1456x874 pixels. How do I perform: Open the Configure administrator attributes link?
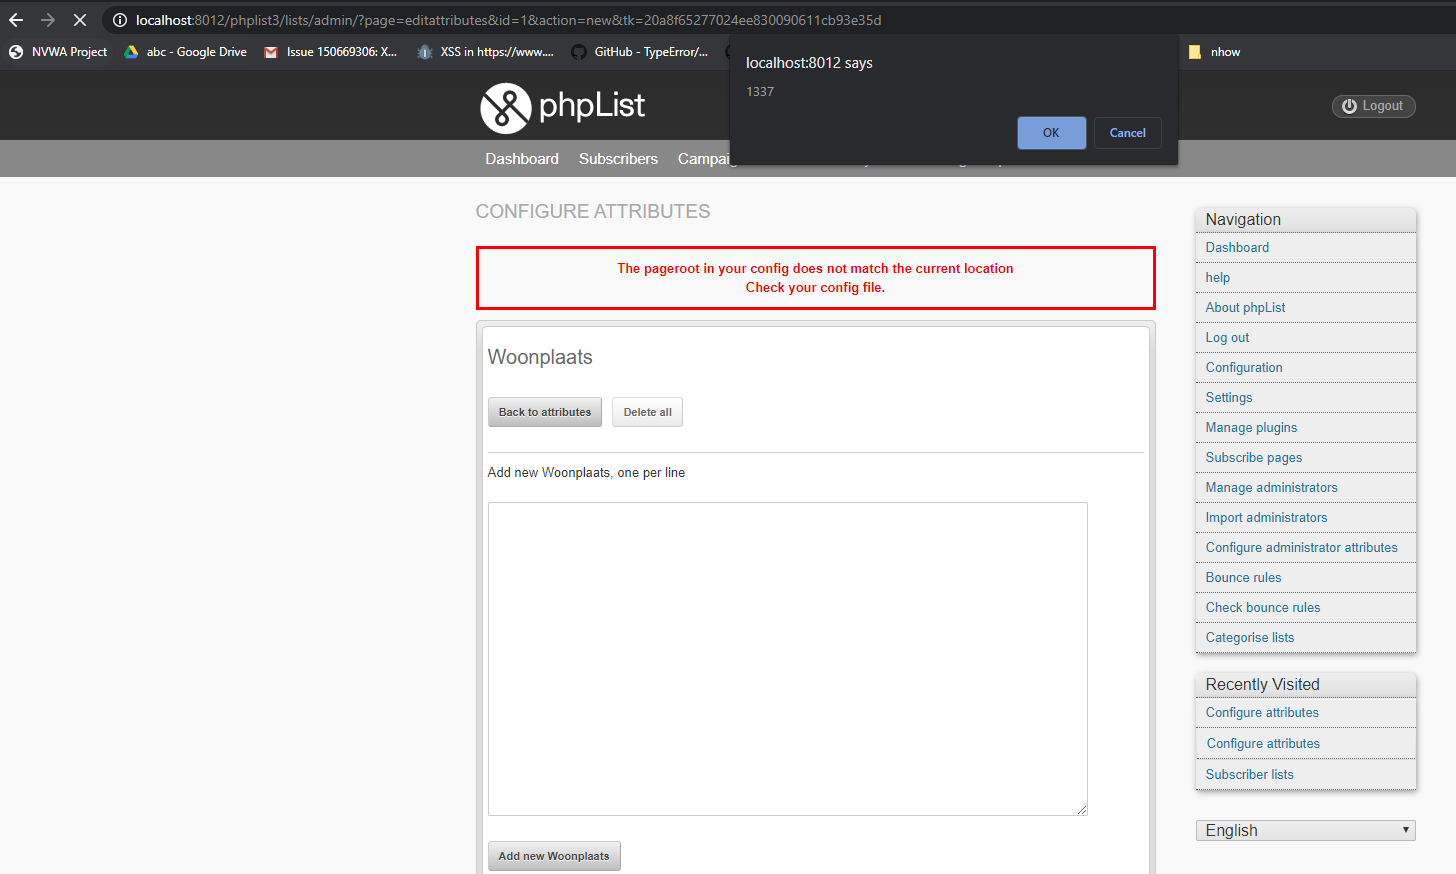pos(1301,547)
